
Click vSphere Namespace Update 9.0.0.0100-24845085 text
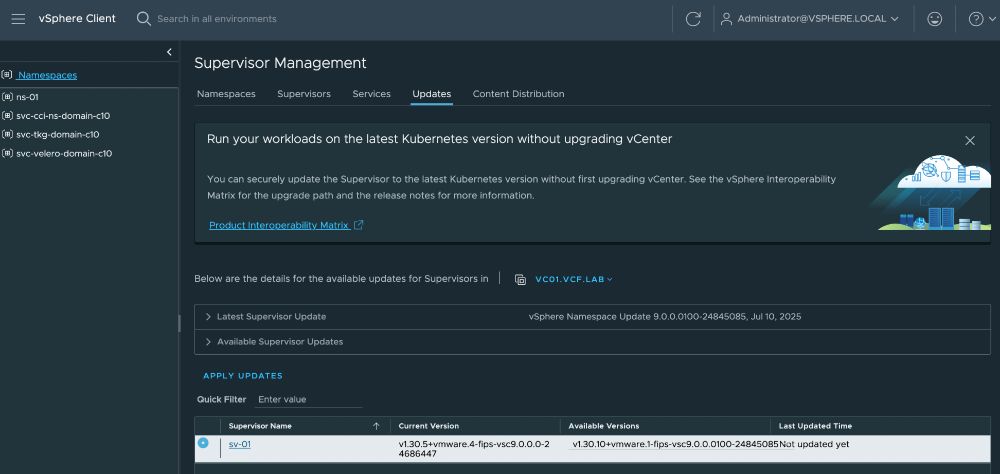pyautogui.click(x=665, y=316)
